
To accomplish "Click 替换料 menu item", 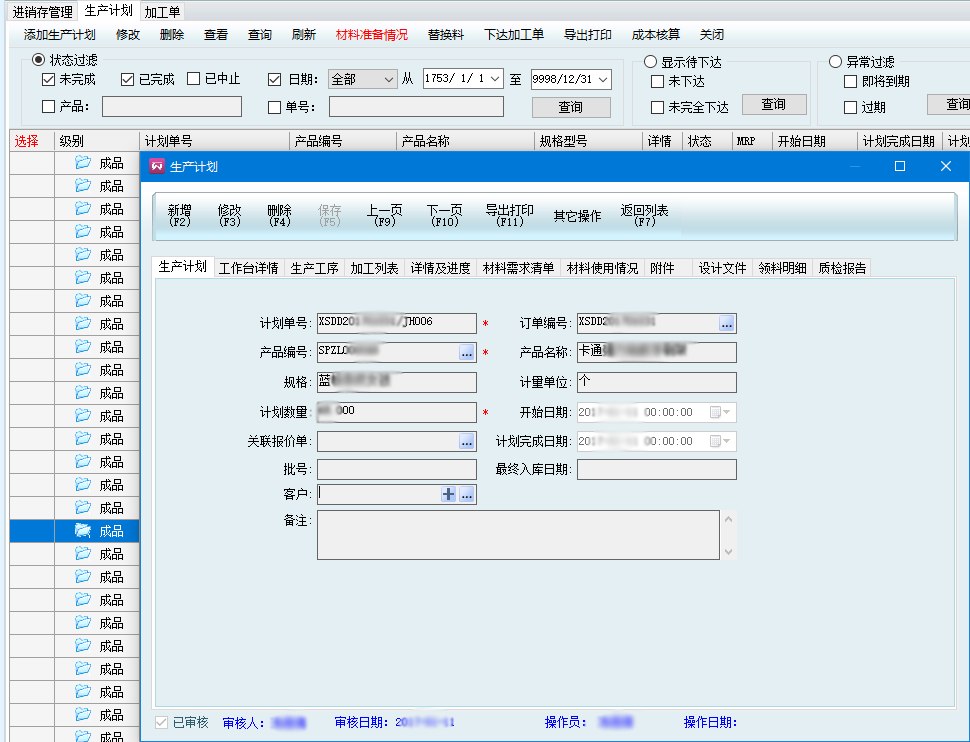I will pos(445,35).
